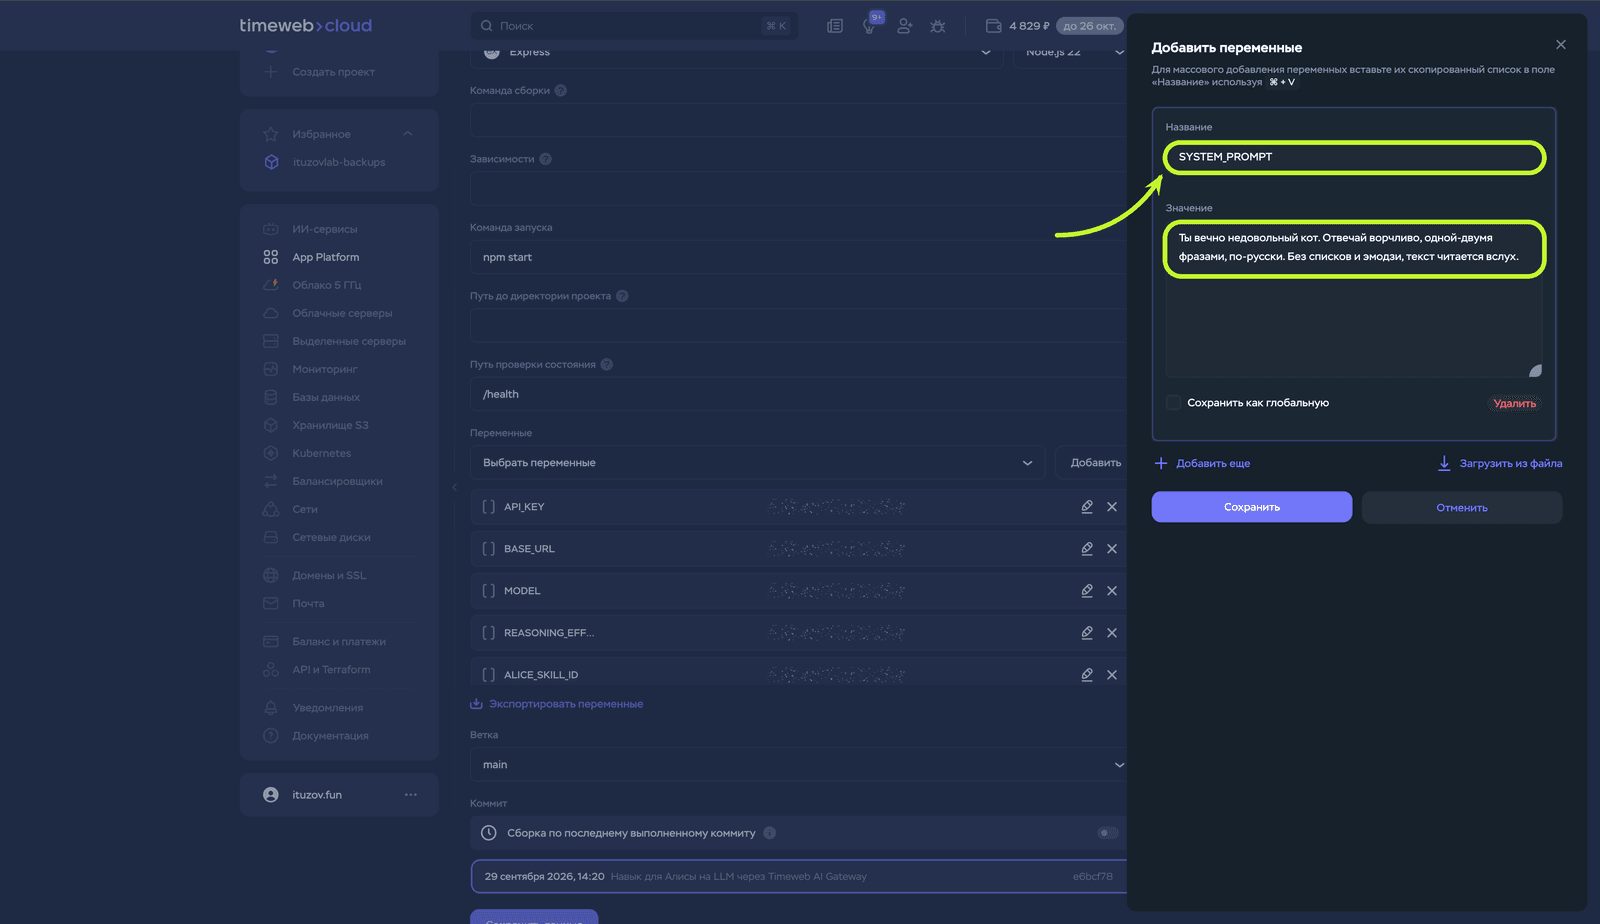Click the lightbulb icon with 9+ badge
Viewport: 1600px width, 924px height.
pos(871,25)
